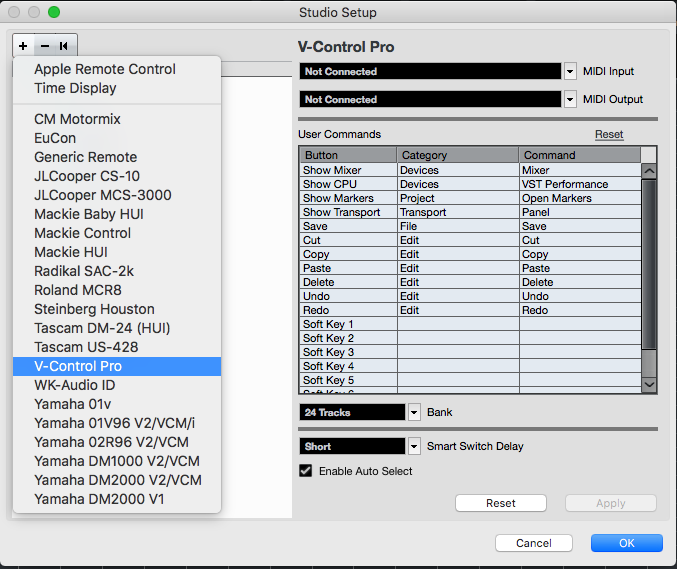This screenshot has height=569, width=677.
Task: Click the 24 Tracks bank field
Action: (x=352, y=412)
